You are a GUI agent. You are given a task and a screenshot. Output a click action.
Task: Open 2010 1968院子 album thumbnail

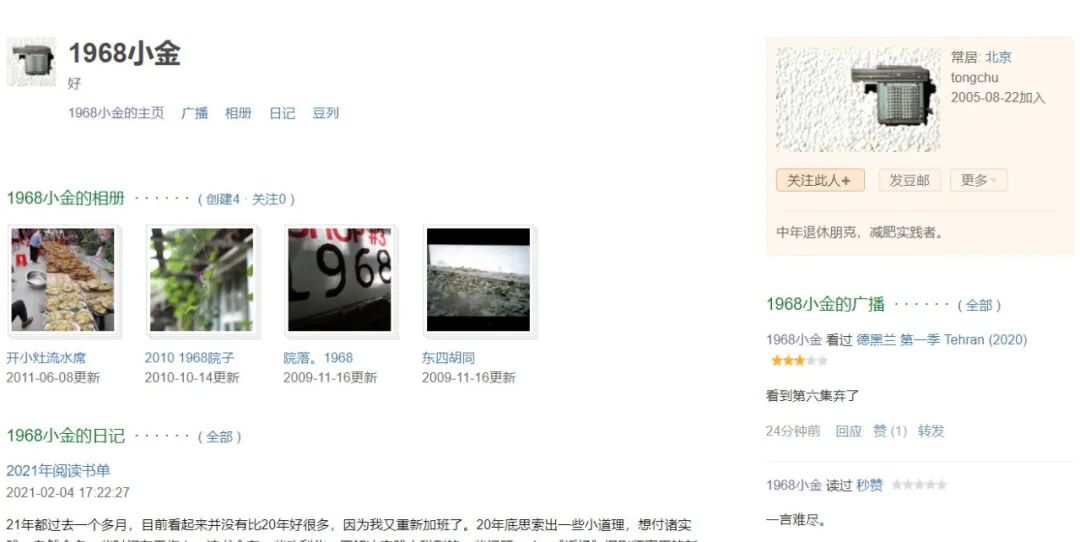[x=202, y=280]
